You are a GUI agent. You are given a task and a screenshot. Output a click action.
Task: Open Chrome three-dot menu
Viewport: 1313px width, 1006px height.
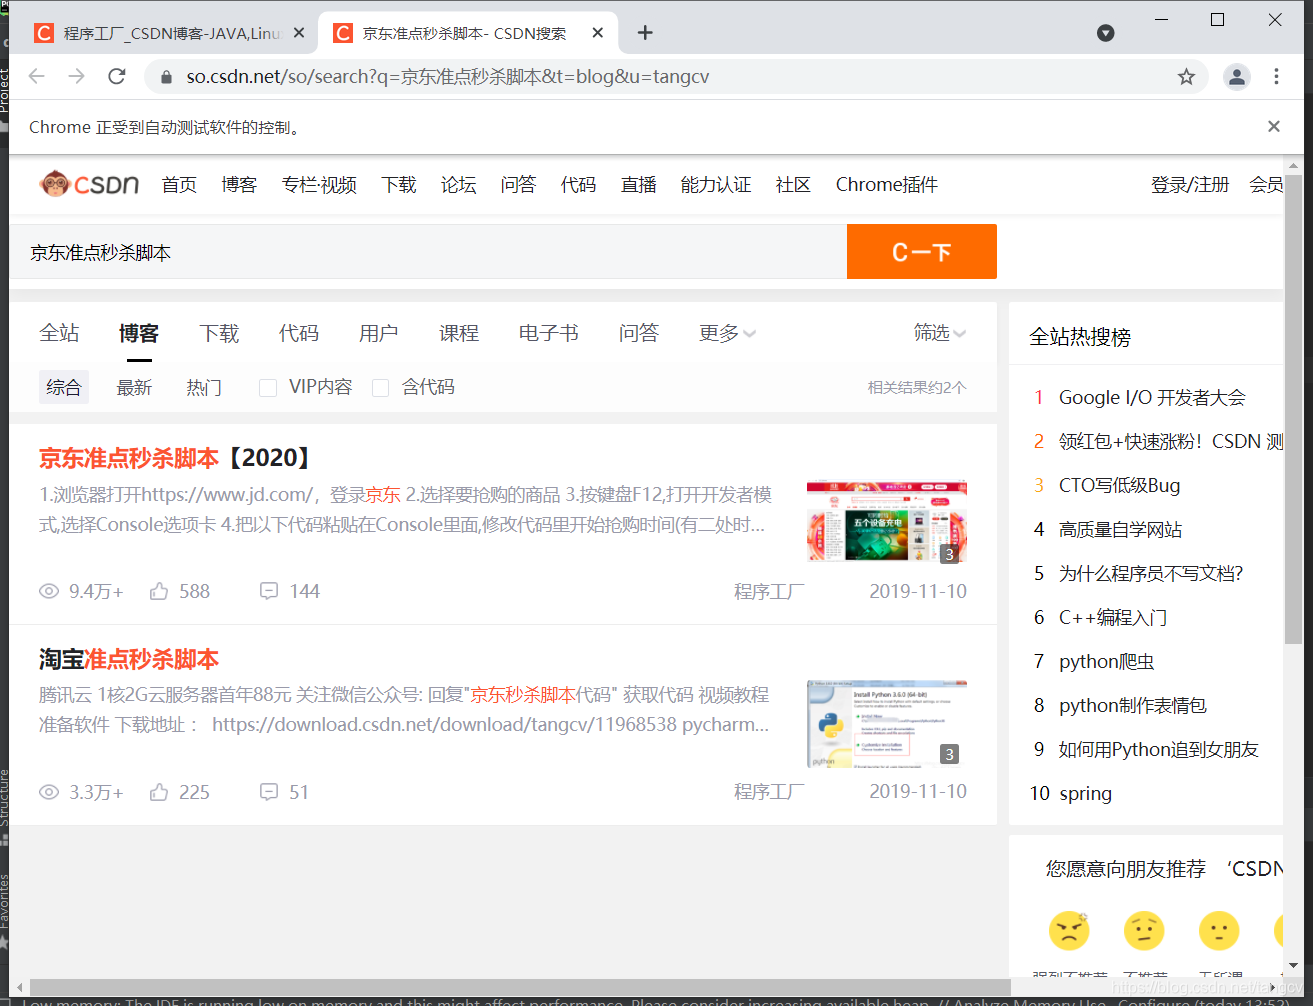[x=1276, y=77]
